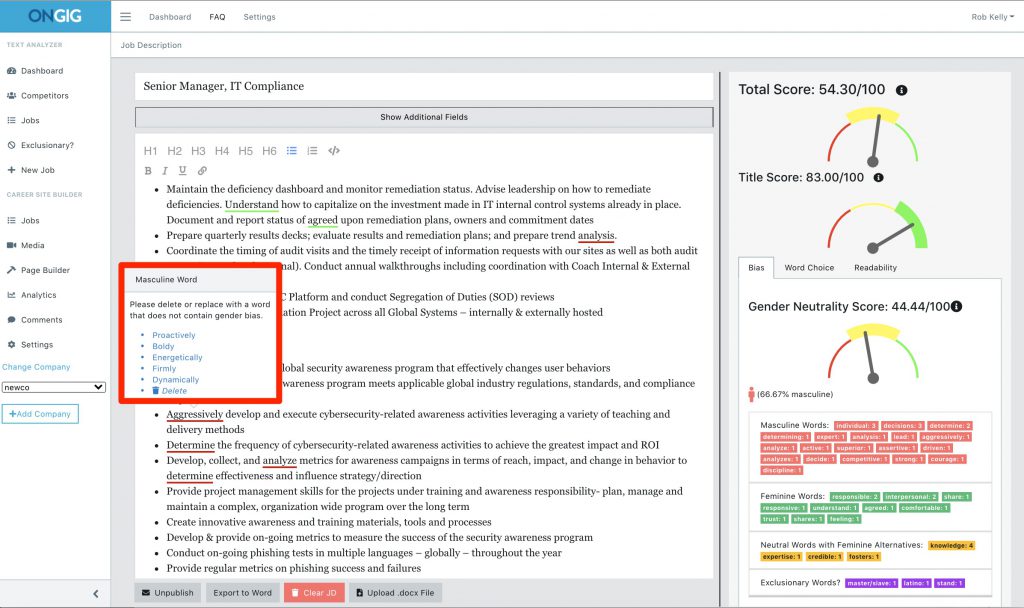Image resolution: width=1024 pixels, height=608 pixels.
Task: Insert a hyperlink
Action: [202, 170]
